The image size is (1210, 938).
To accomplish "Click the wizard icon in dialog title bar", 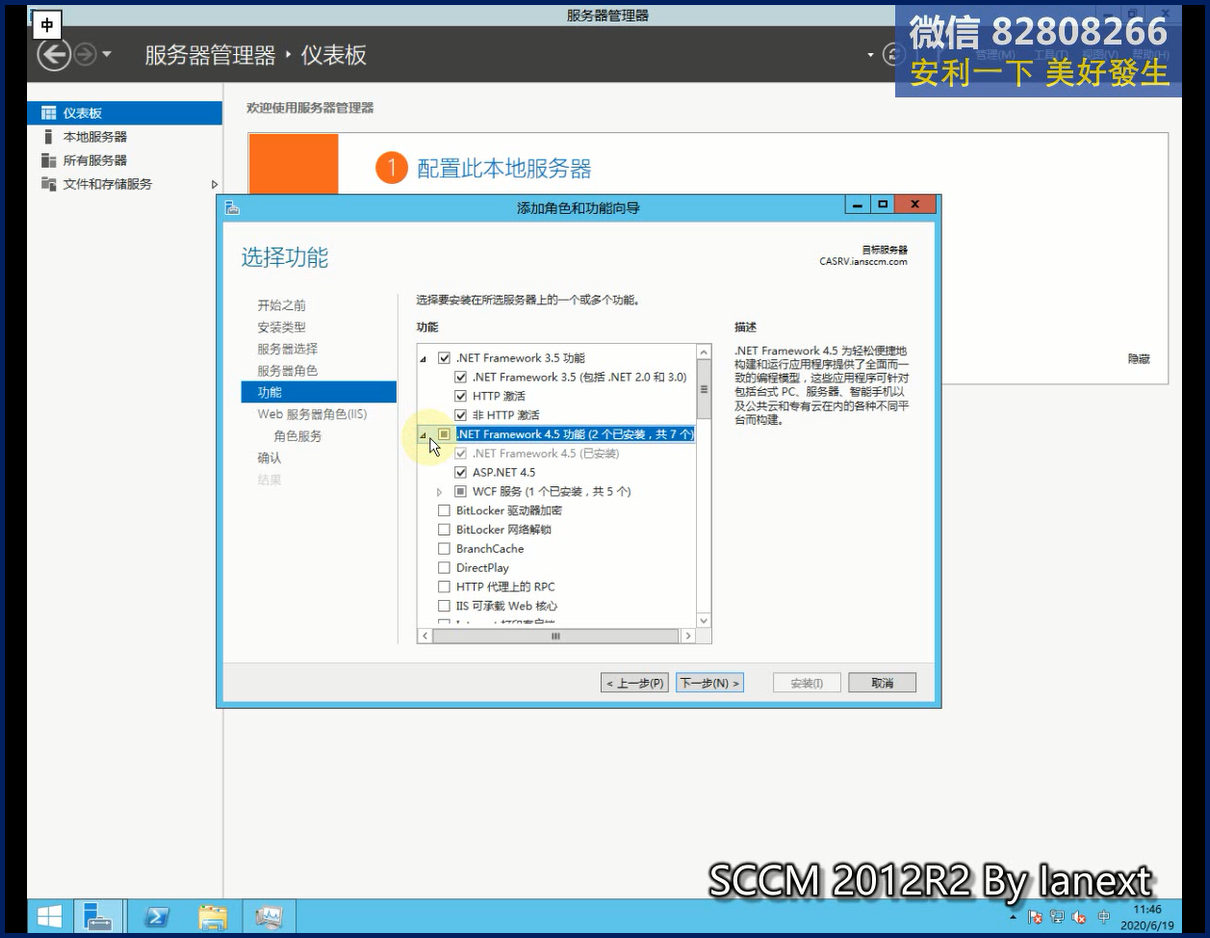I will (x=232, y=207).
